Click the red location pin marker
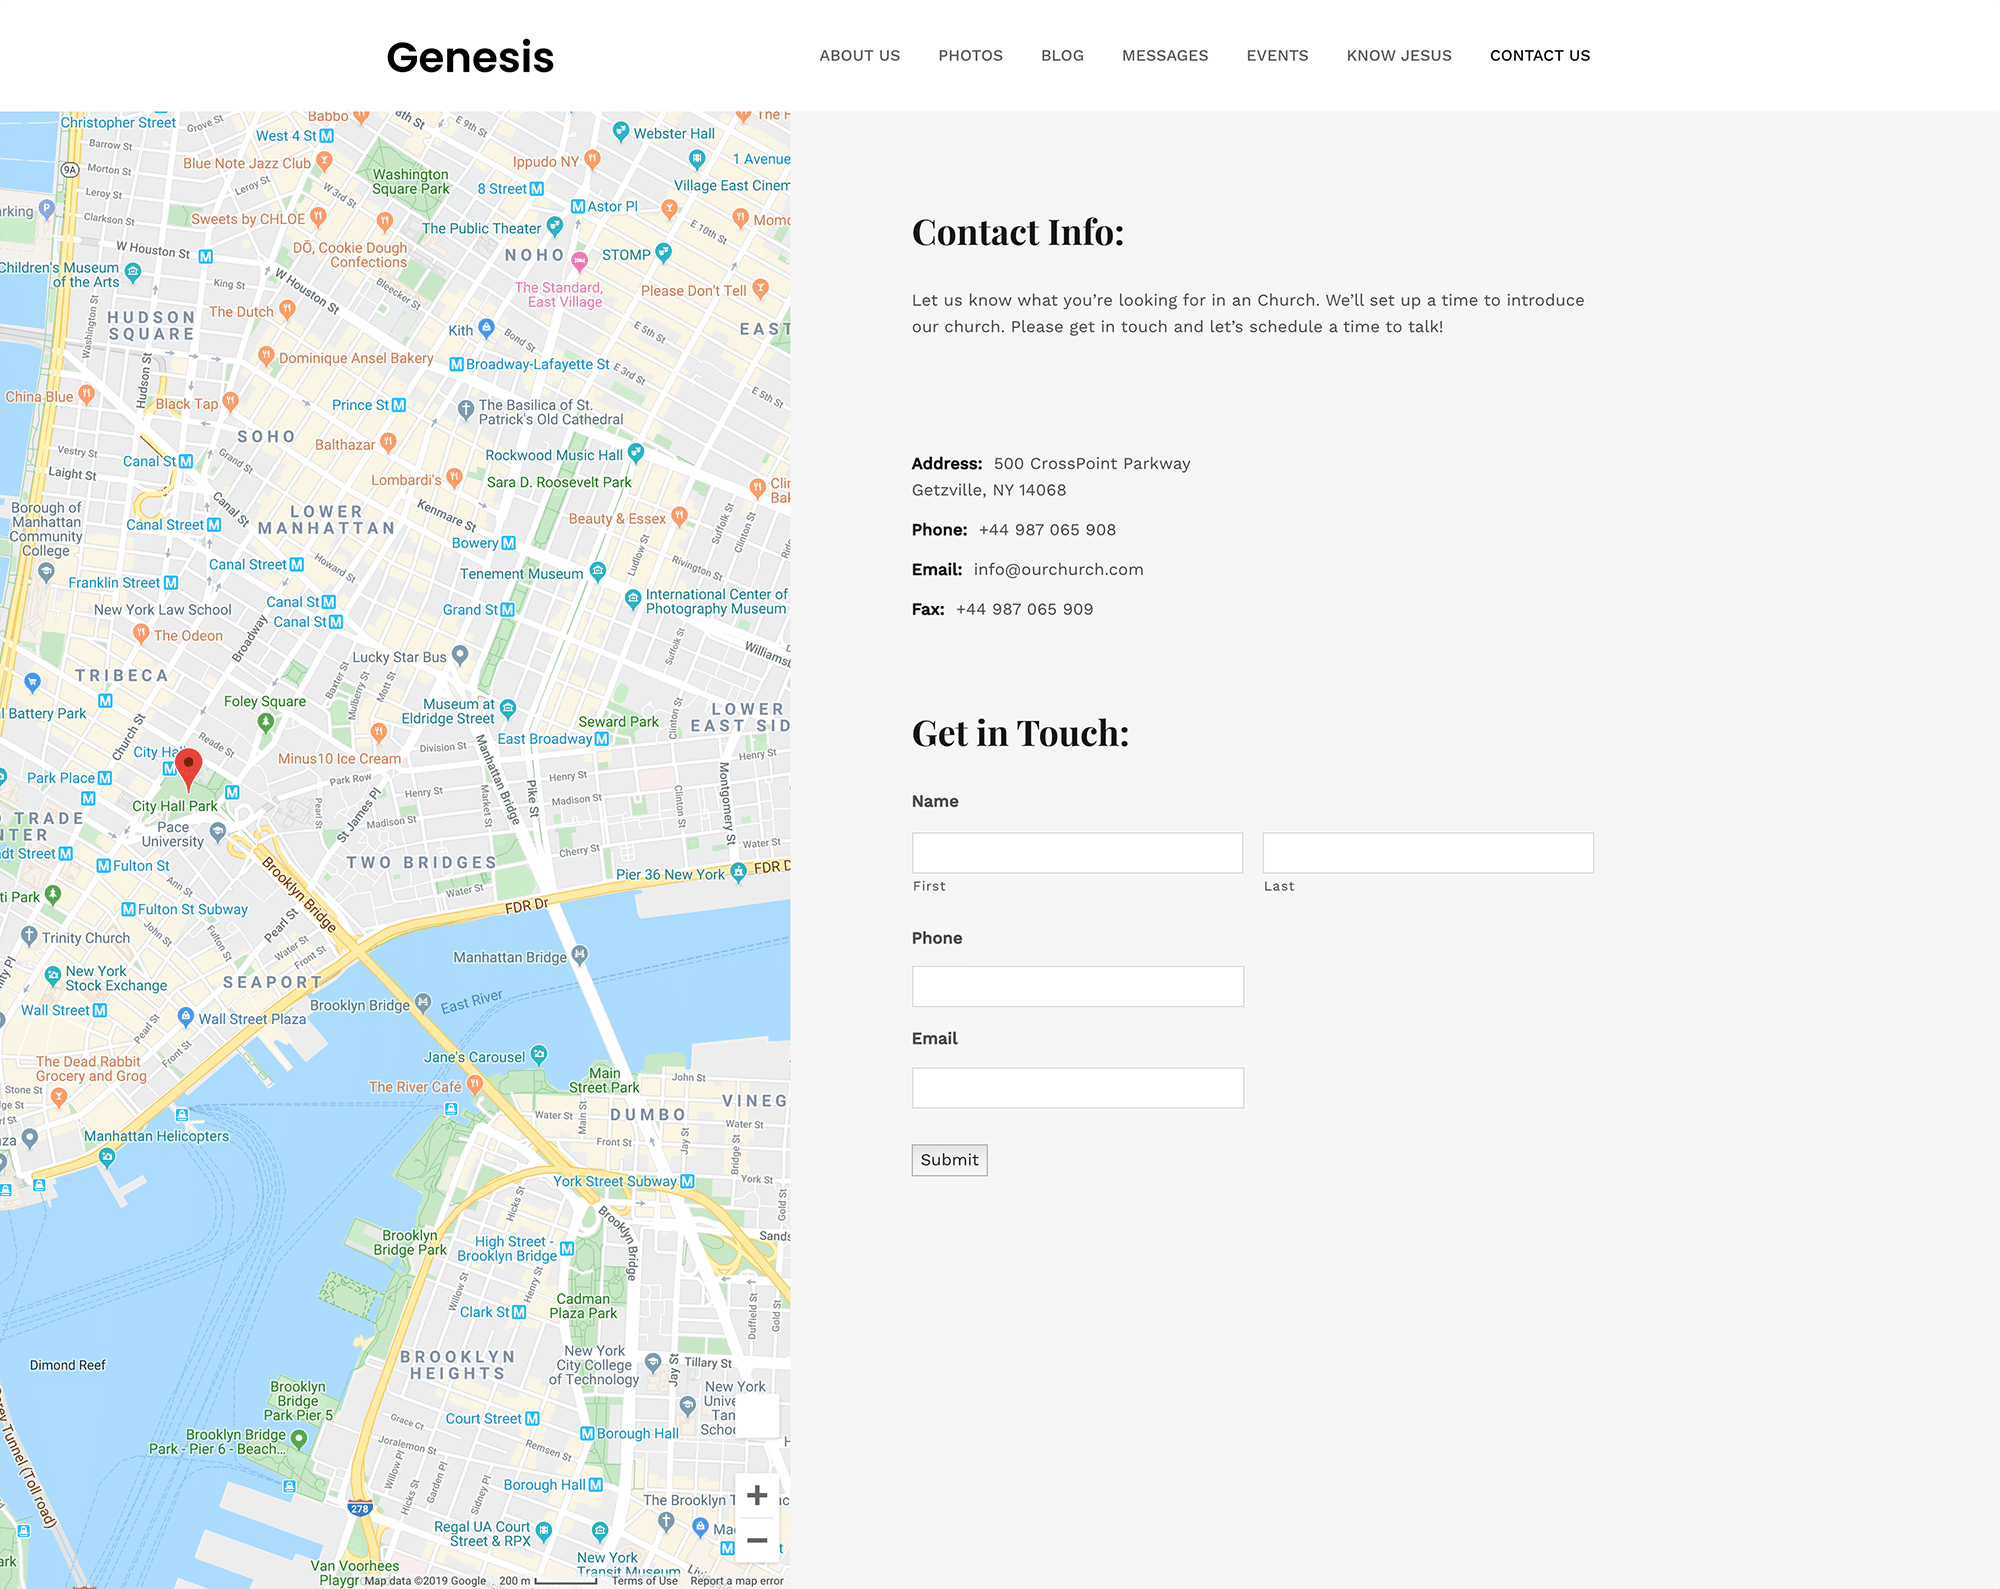 tap(188, 769)
